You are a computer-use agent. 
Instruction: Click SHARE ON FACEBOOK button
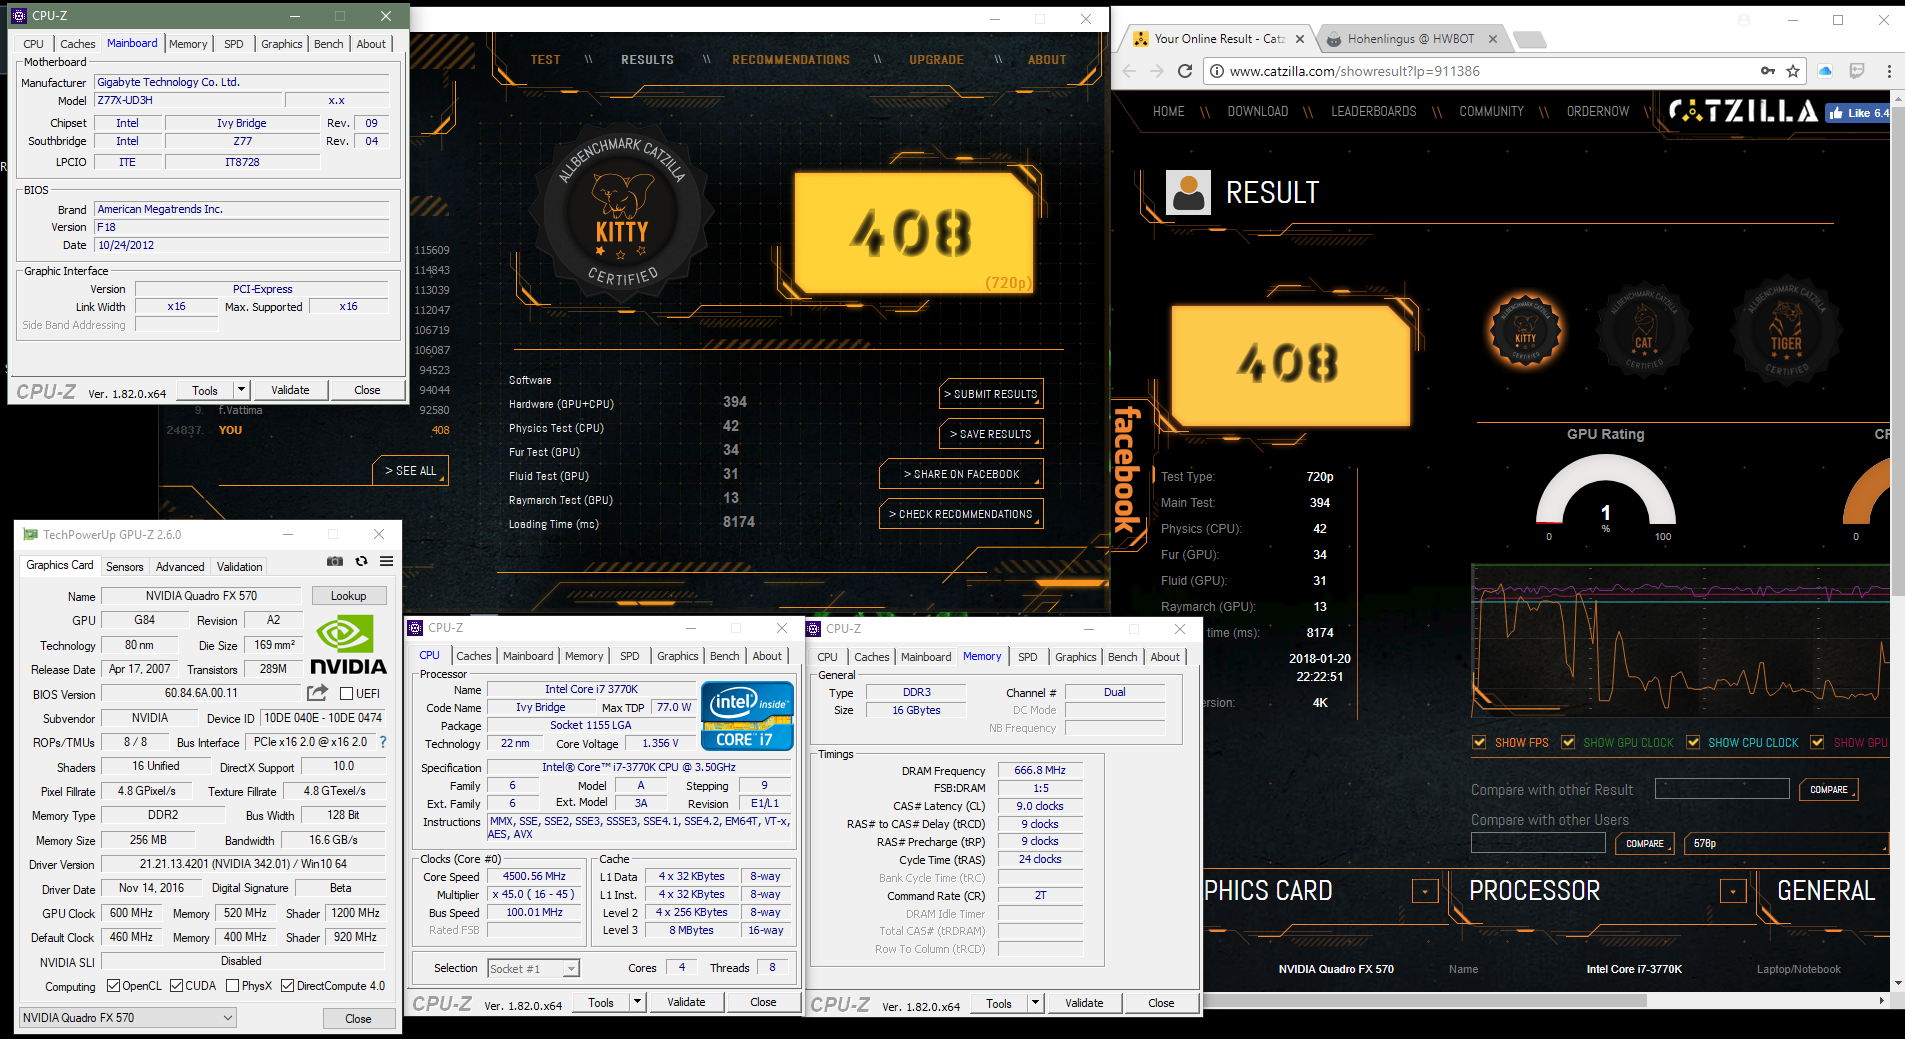tap(961, 474)
